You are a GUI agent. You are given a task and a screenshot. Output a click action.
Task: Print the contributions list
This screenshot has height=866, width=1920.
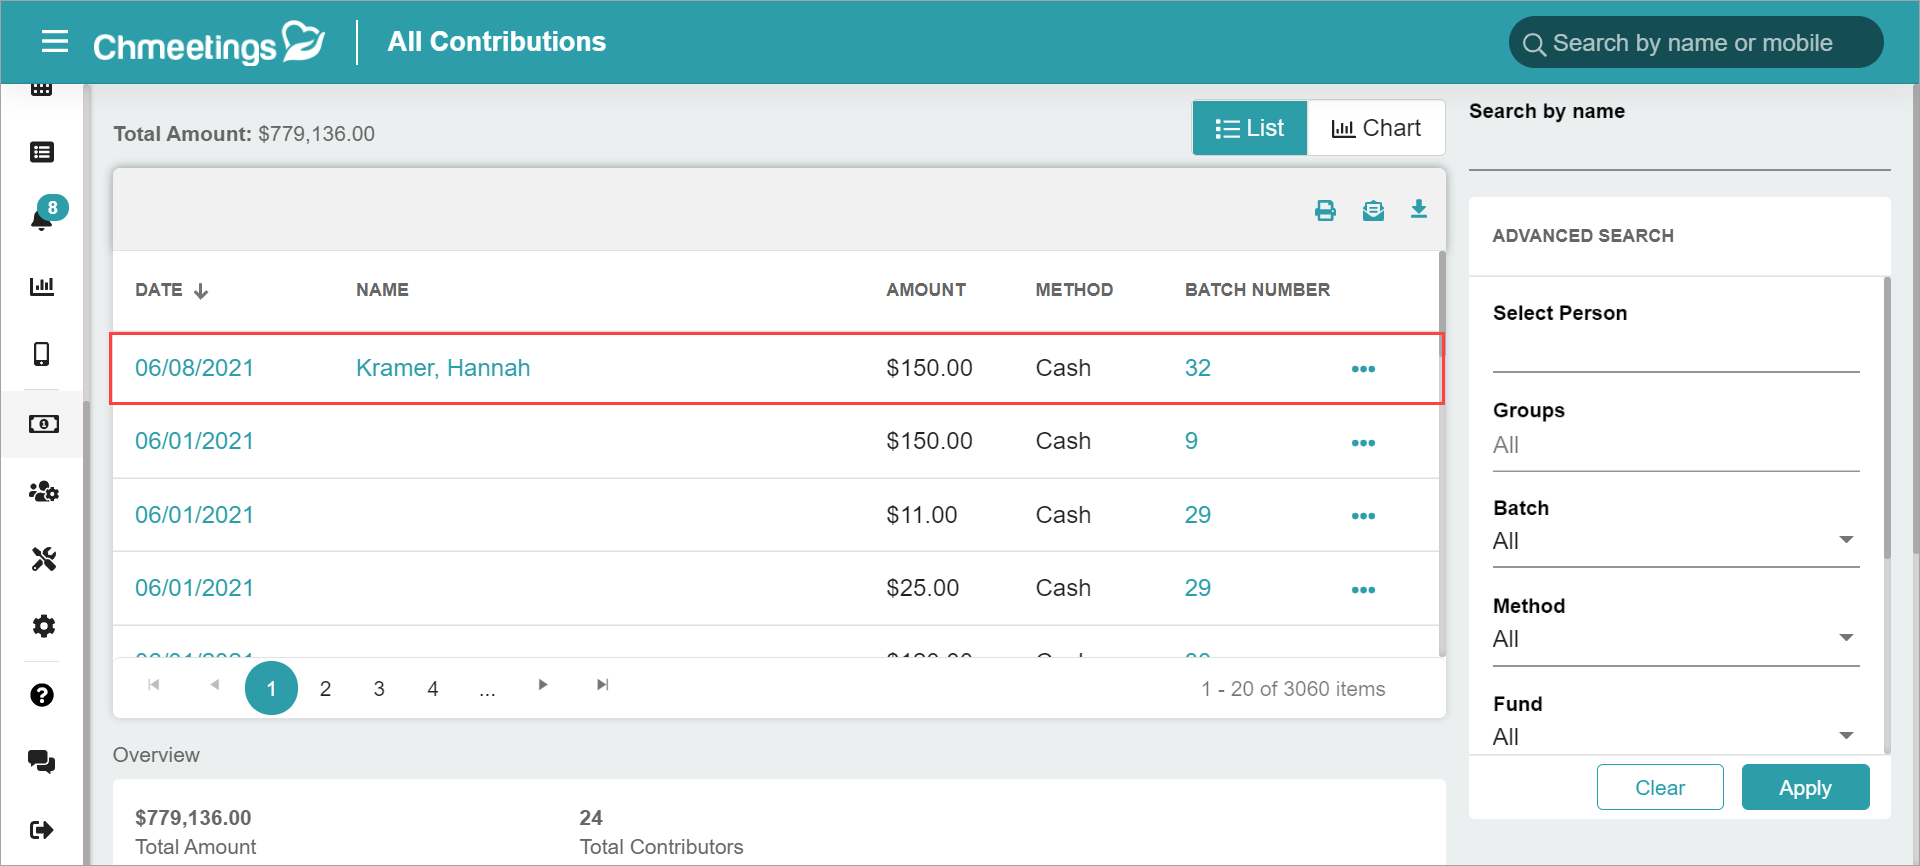point(1325,210)
